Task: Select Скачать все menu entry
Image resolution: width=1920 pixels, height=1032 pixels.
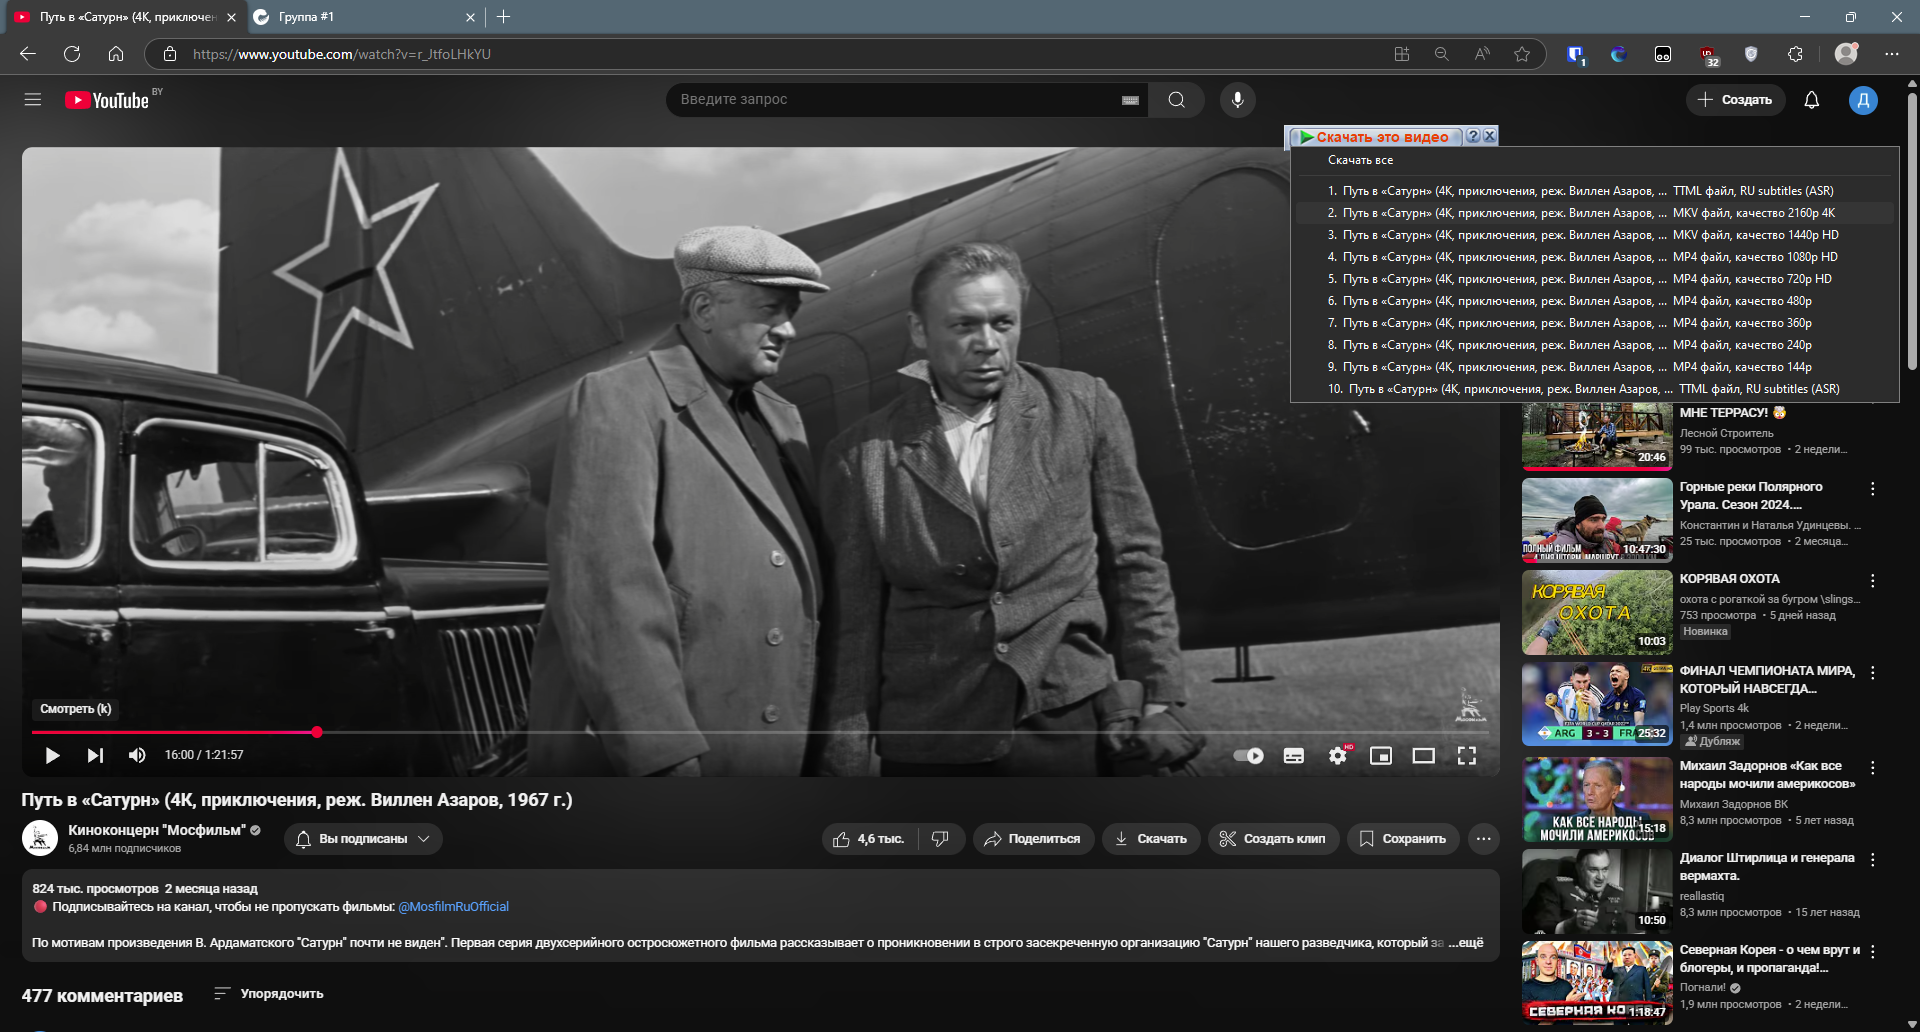Action: [1360, 160]
